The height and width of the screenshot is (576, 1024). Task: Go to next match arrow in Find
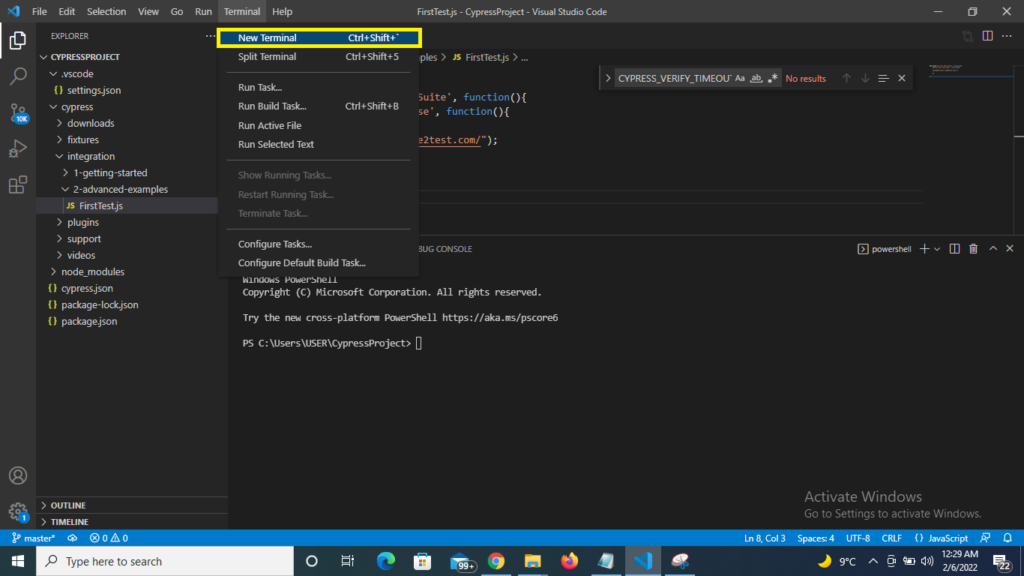click(x=865, y=78)
